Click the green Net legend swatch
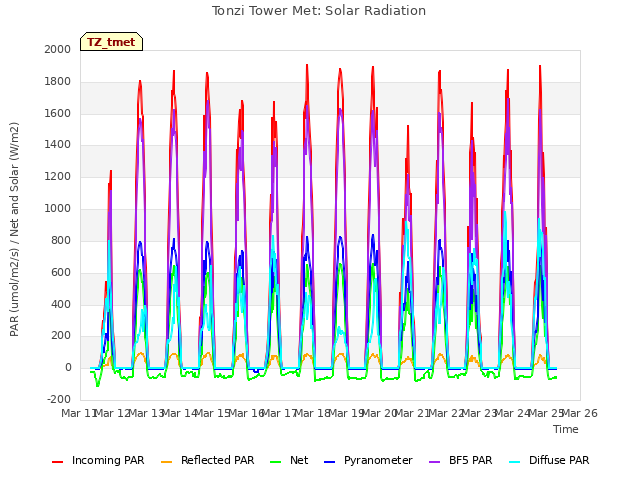 pyautogui.click(x=276, y=462)
